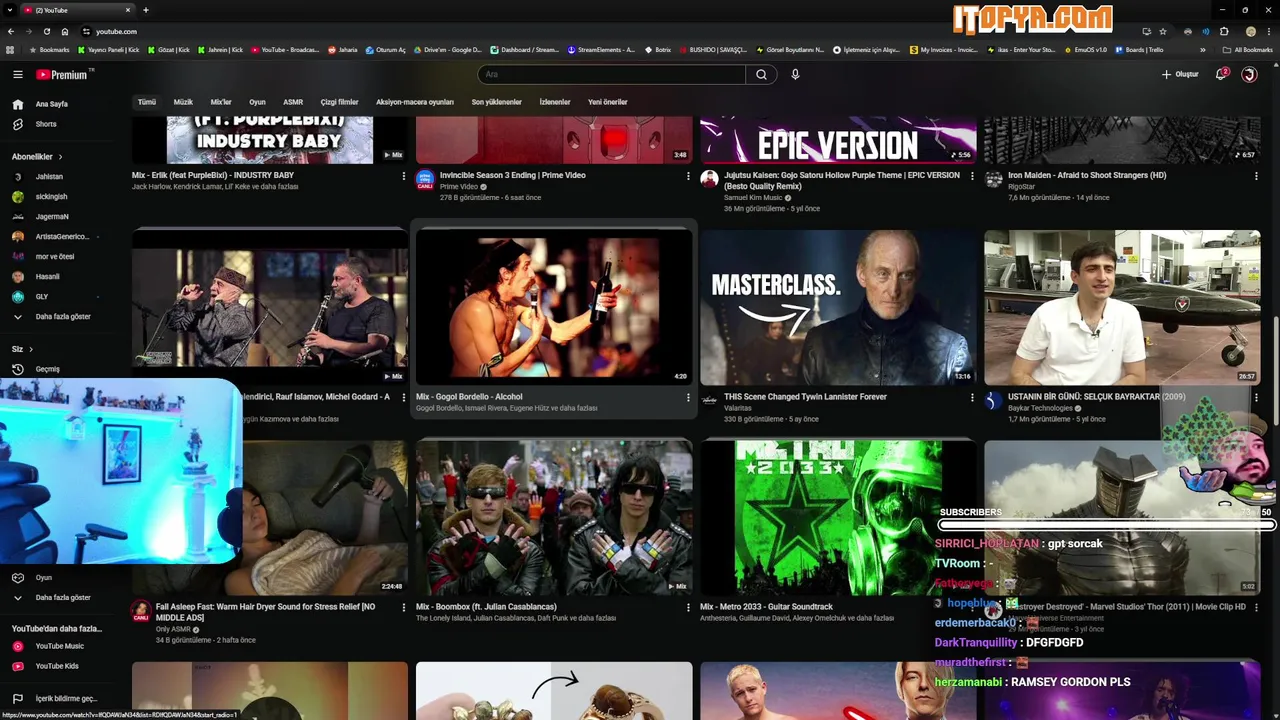Select Aksiyon-macera oyunları chip

tap(415, 102)
